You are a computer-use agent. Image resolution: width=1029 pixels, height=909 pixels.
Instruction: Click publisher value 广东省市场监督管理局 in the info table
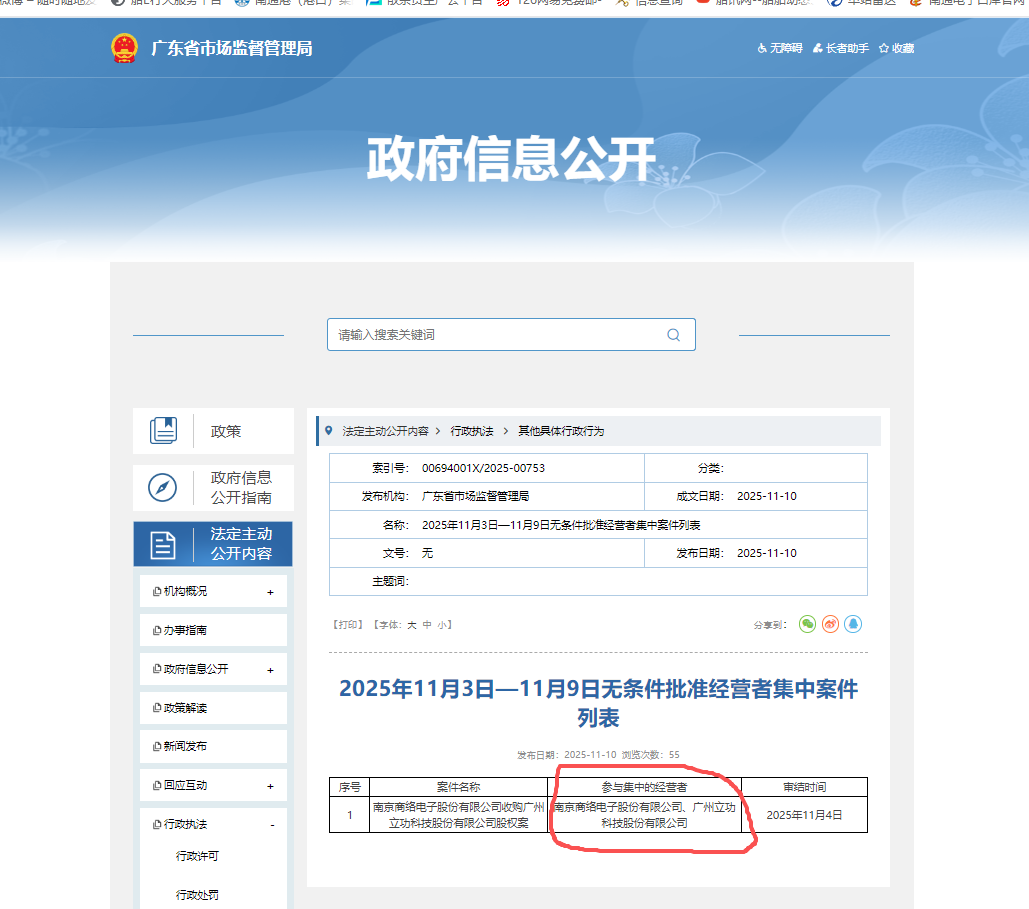476,496
